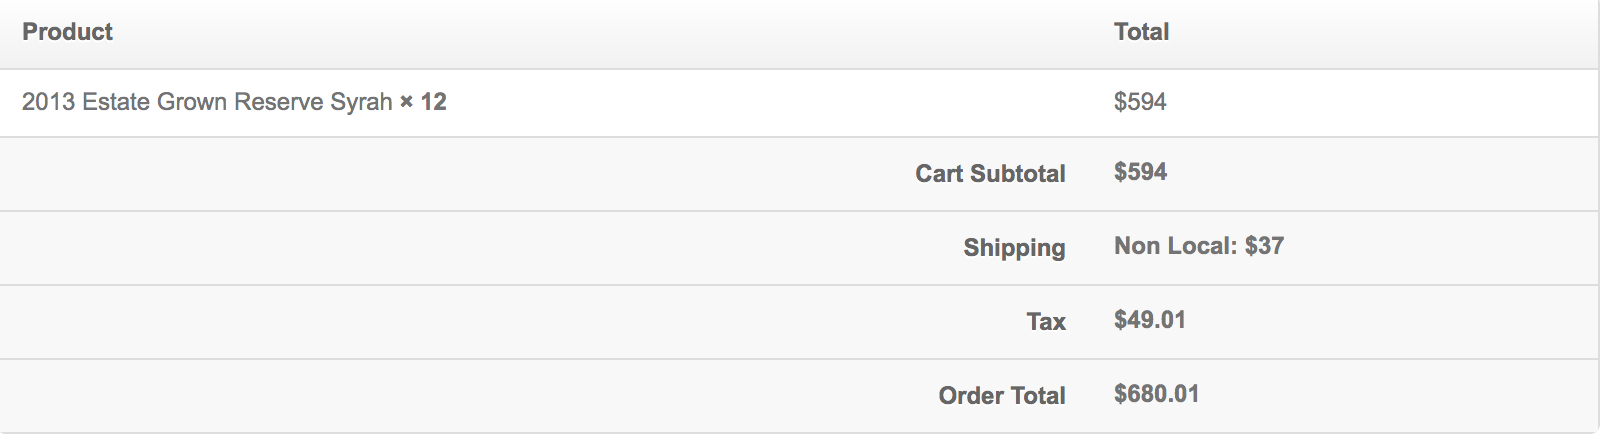Click the word Syrah in product name

point(361,102)
